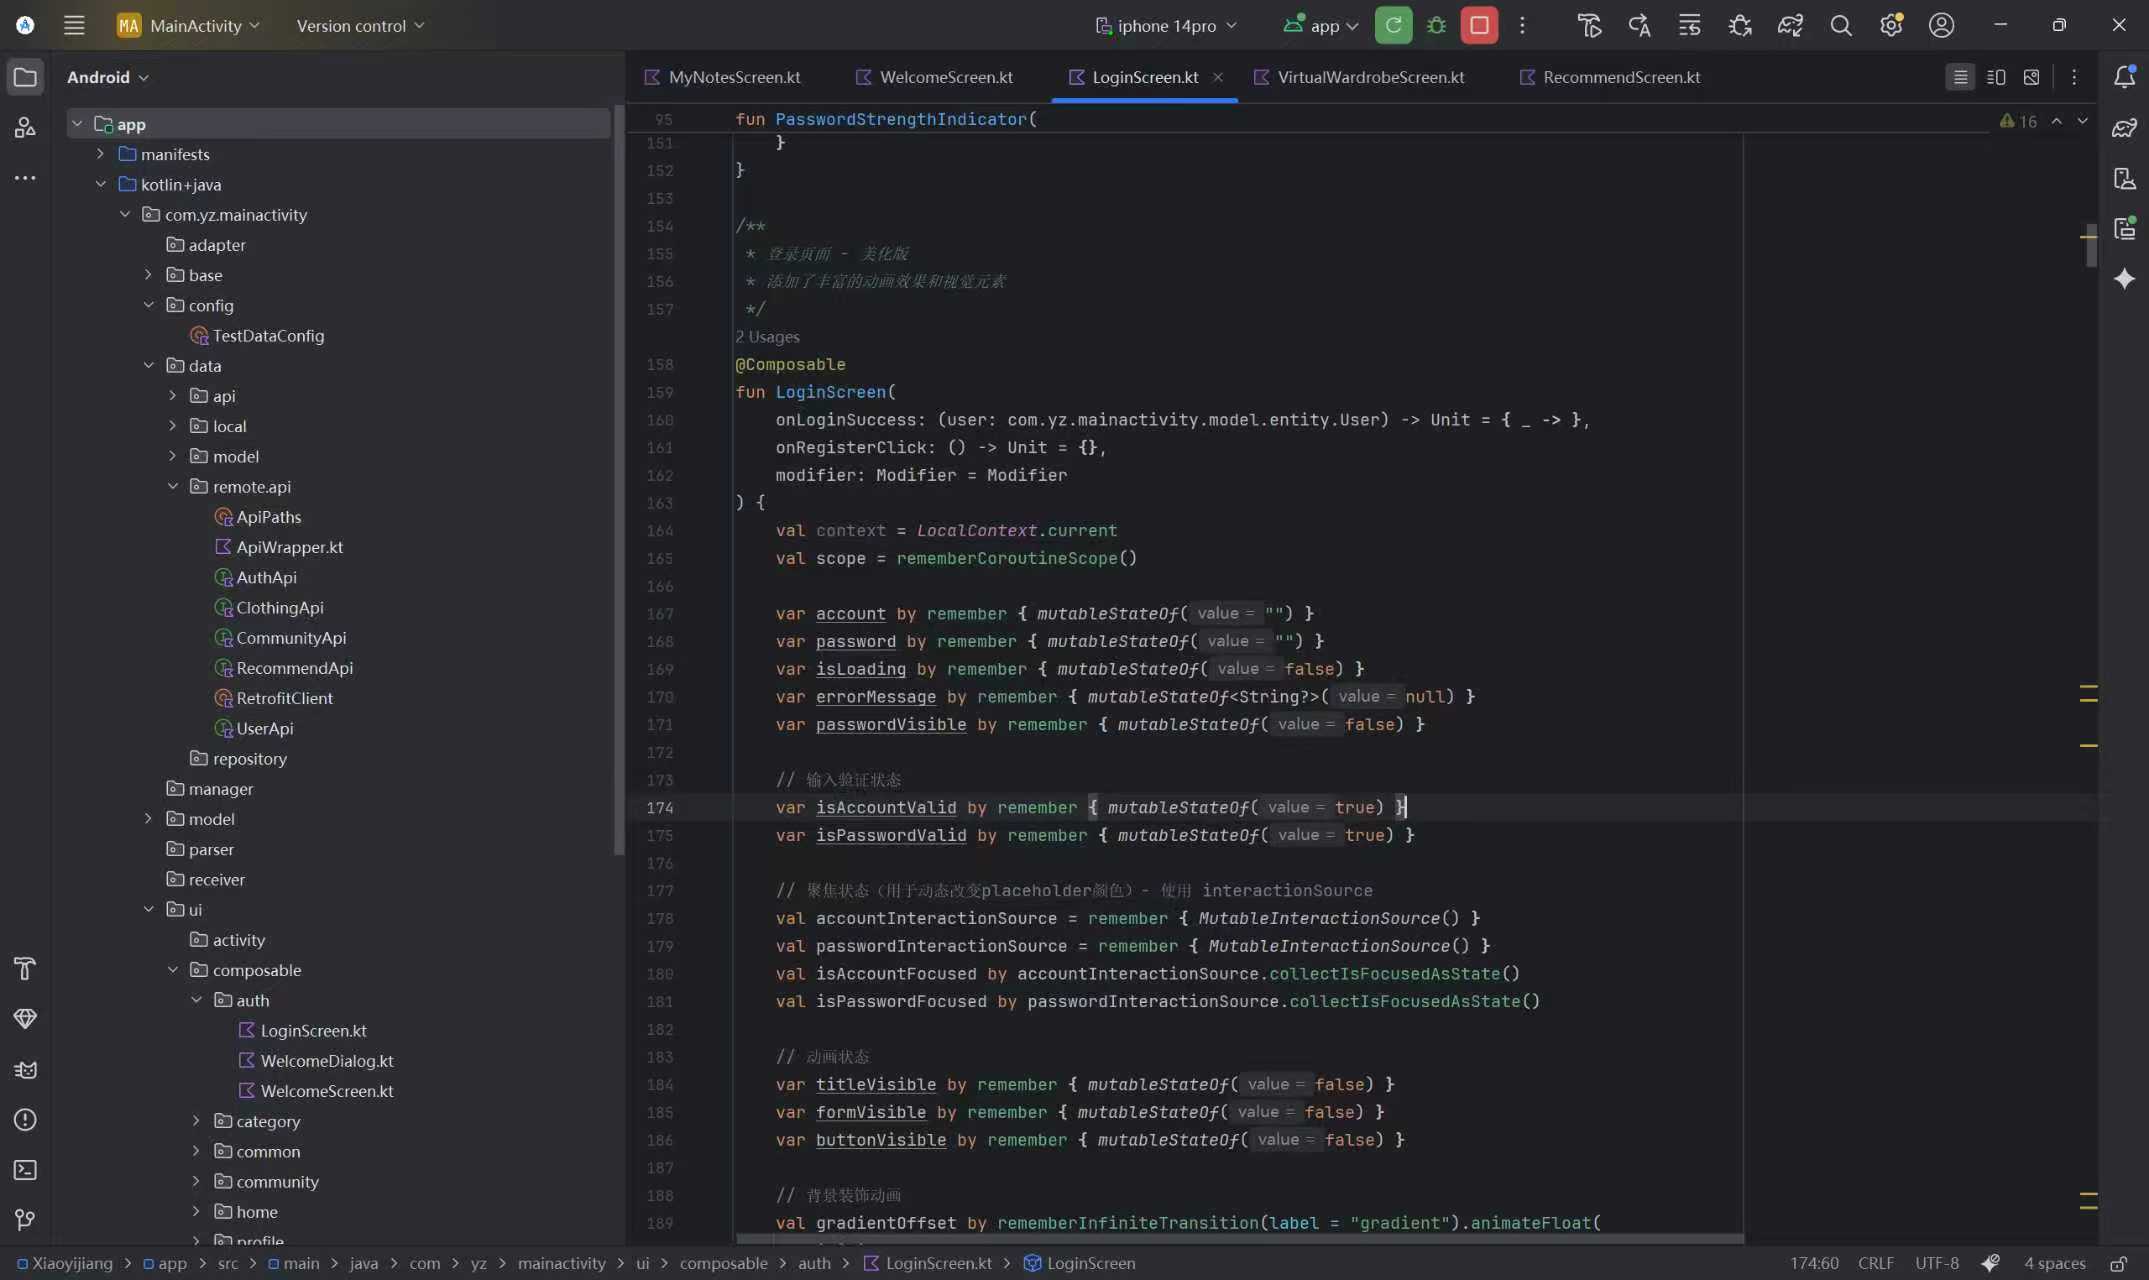Image resolution: width=2149 pixels, height=1280 pixels.
Task: Click the 4 spaces indent setting
Action: [x=2054, y=1263]
